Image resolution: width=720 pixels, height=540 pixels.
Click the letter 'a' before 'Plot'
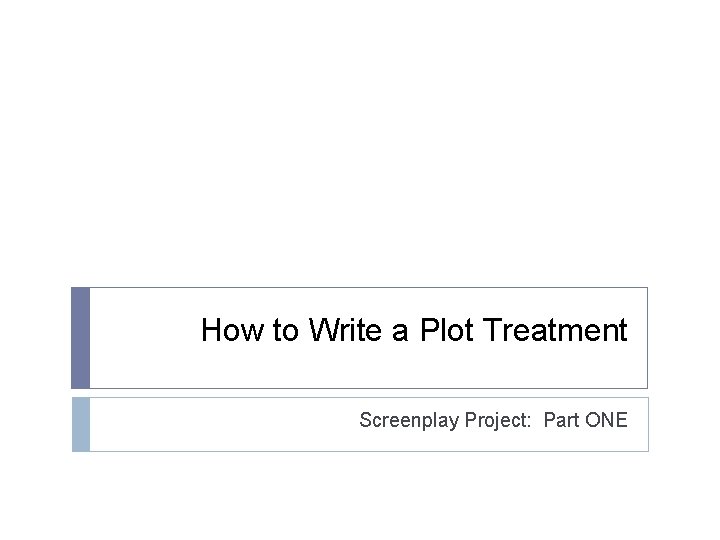400,330
